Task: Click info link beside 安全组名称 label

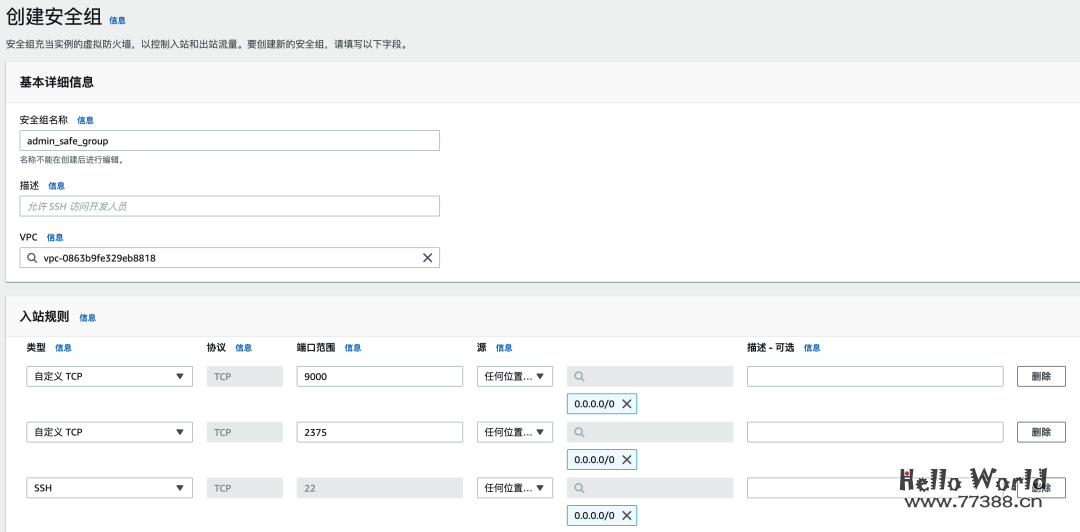Action: (x=85, y=120)
